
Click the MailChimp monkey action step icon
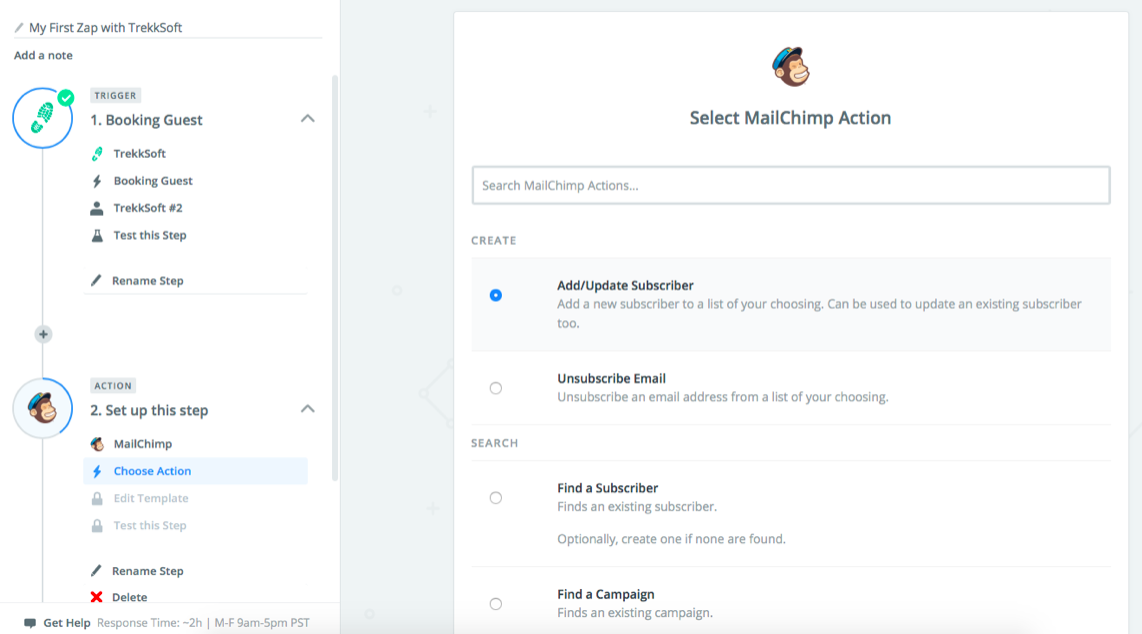[42, 408]
